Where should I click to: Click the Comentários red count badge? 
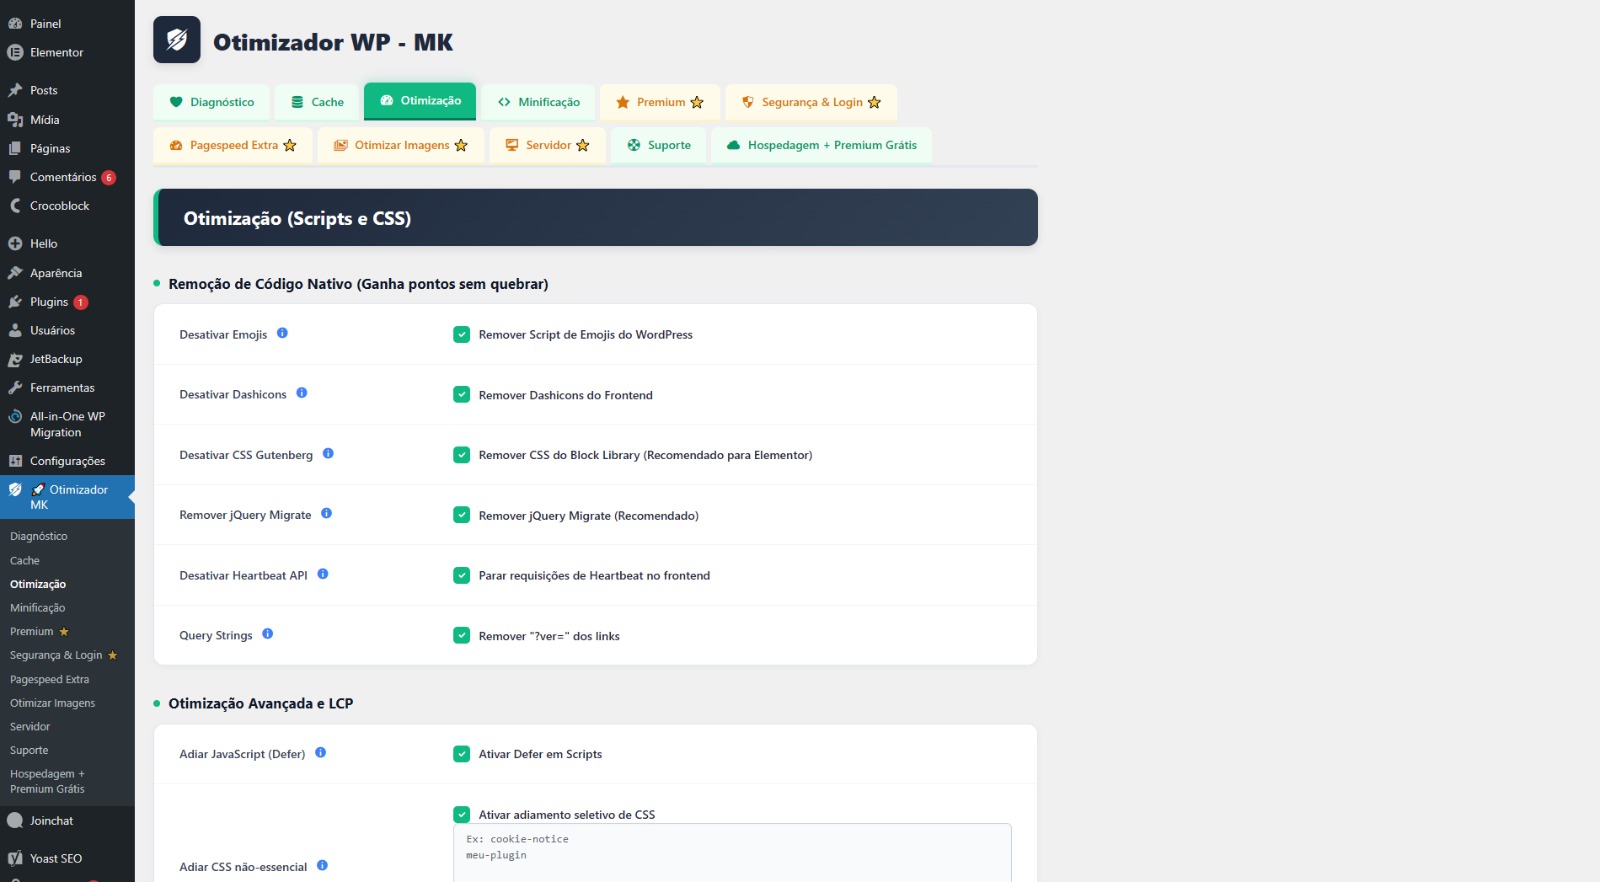tap(109, 177)
